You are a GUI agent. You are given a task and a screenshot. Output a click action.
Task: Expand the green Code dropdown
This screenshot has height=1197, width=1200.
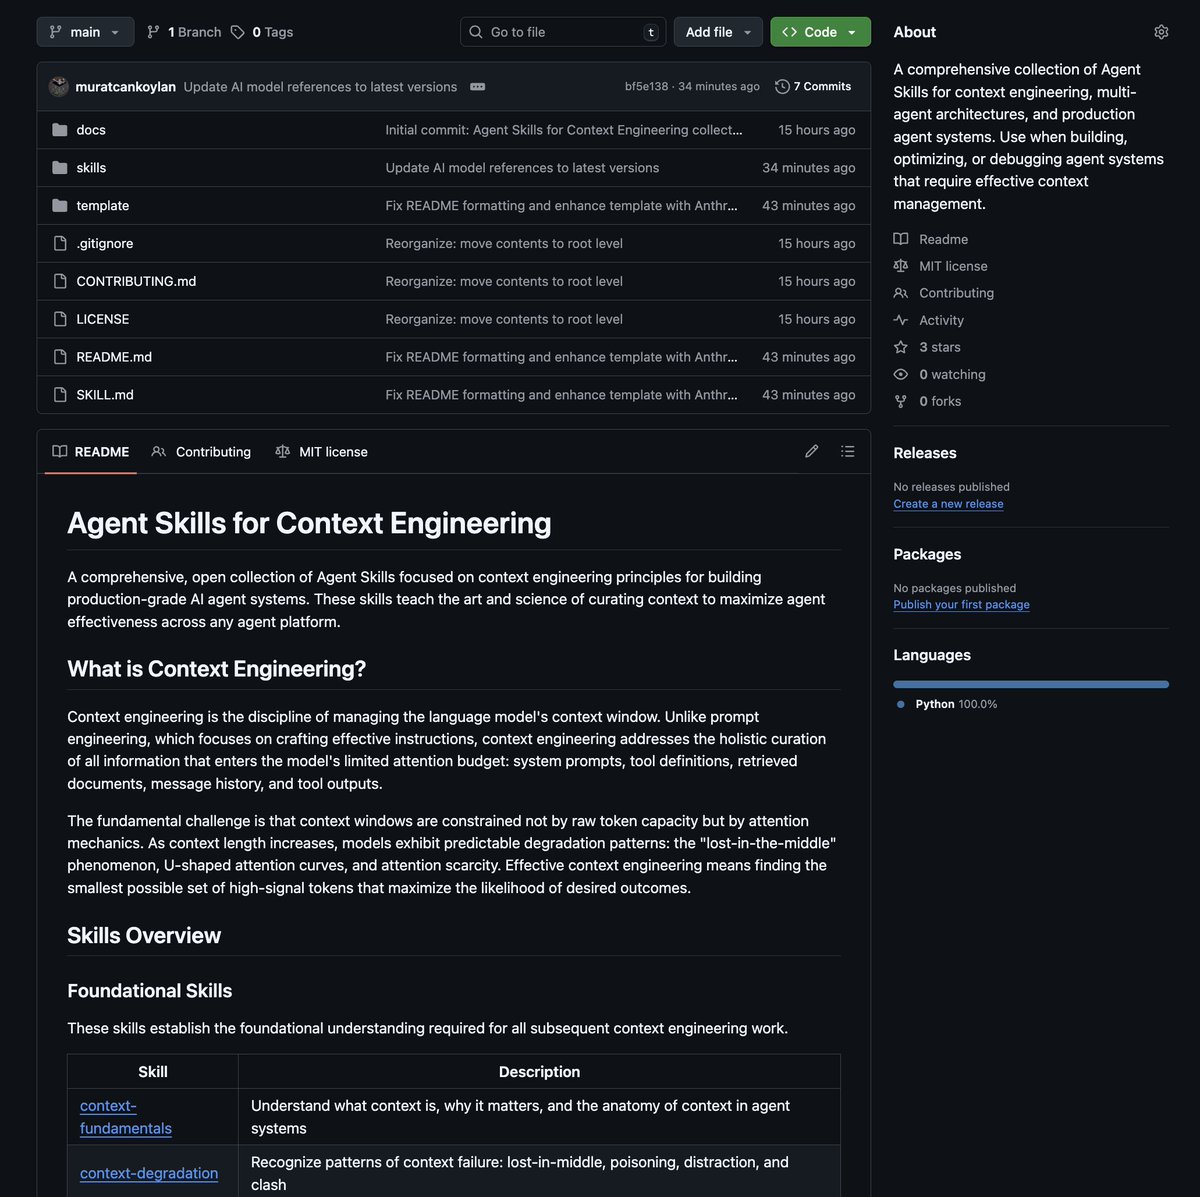[x=819, y=32]
